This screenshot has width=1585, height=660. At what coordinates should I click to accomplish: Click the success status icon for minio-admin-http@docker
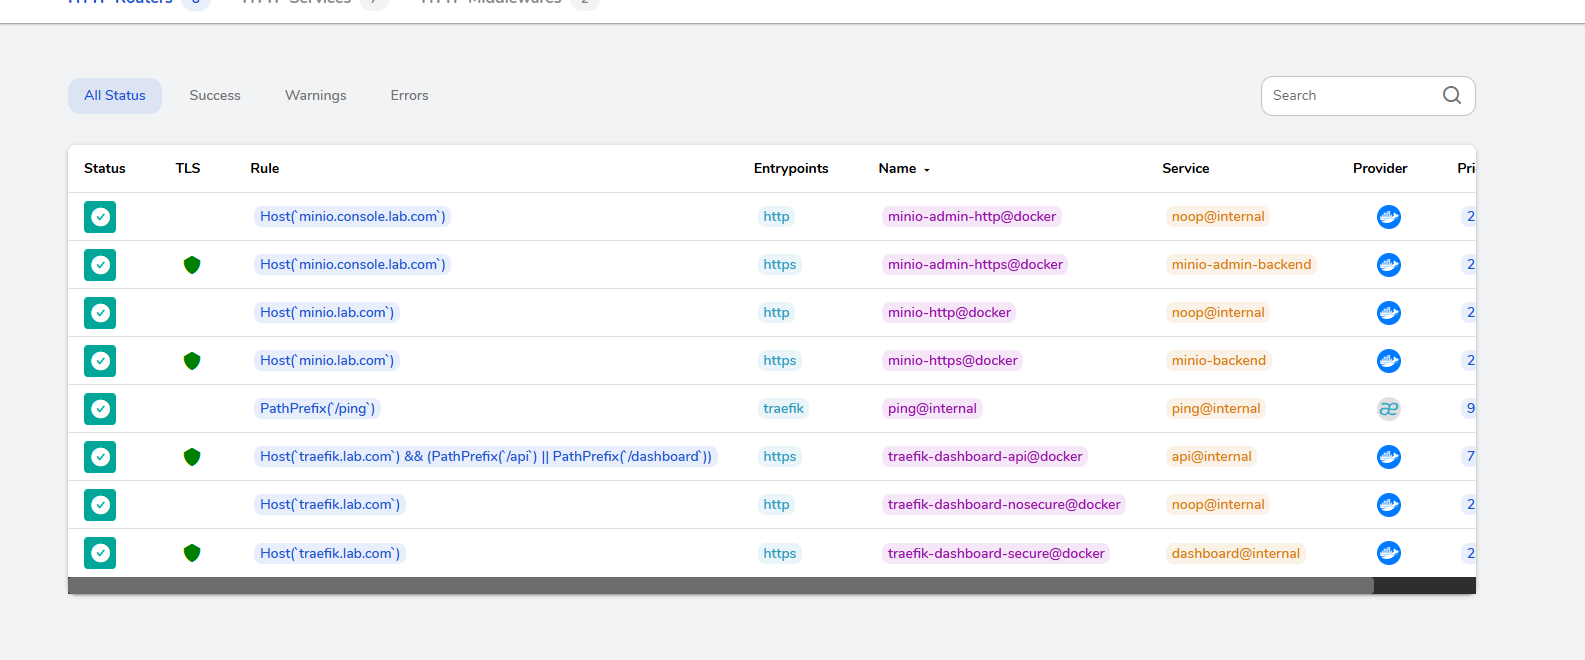100,217
